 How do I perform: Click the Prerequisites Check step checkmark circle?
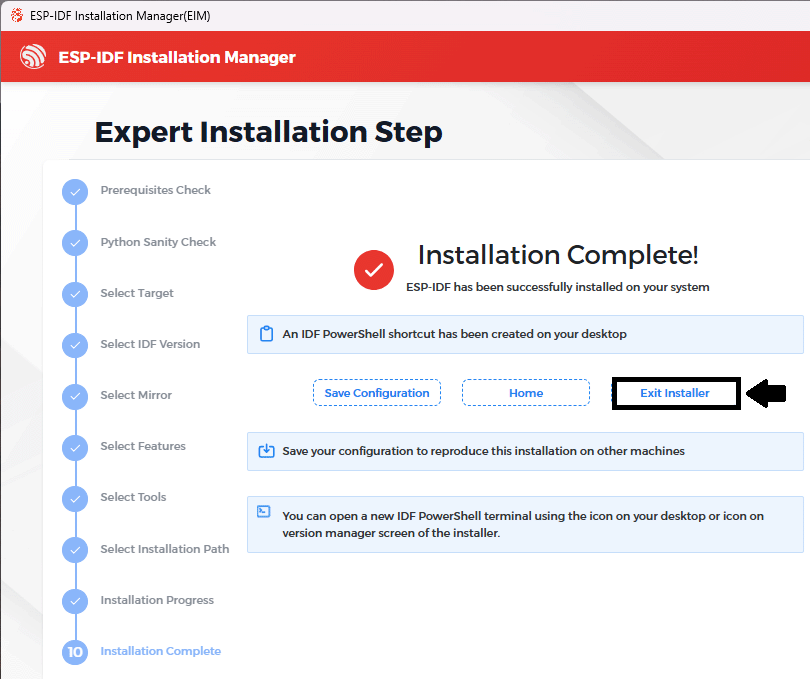(75, 192)
